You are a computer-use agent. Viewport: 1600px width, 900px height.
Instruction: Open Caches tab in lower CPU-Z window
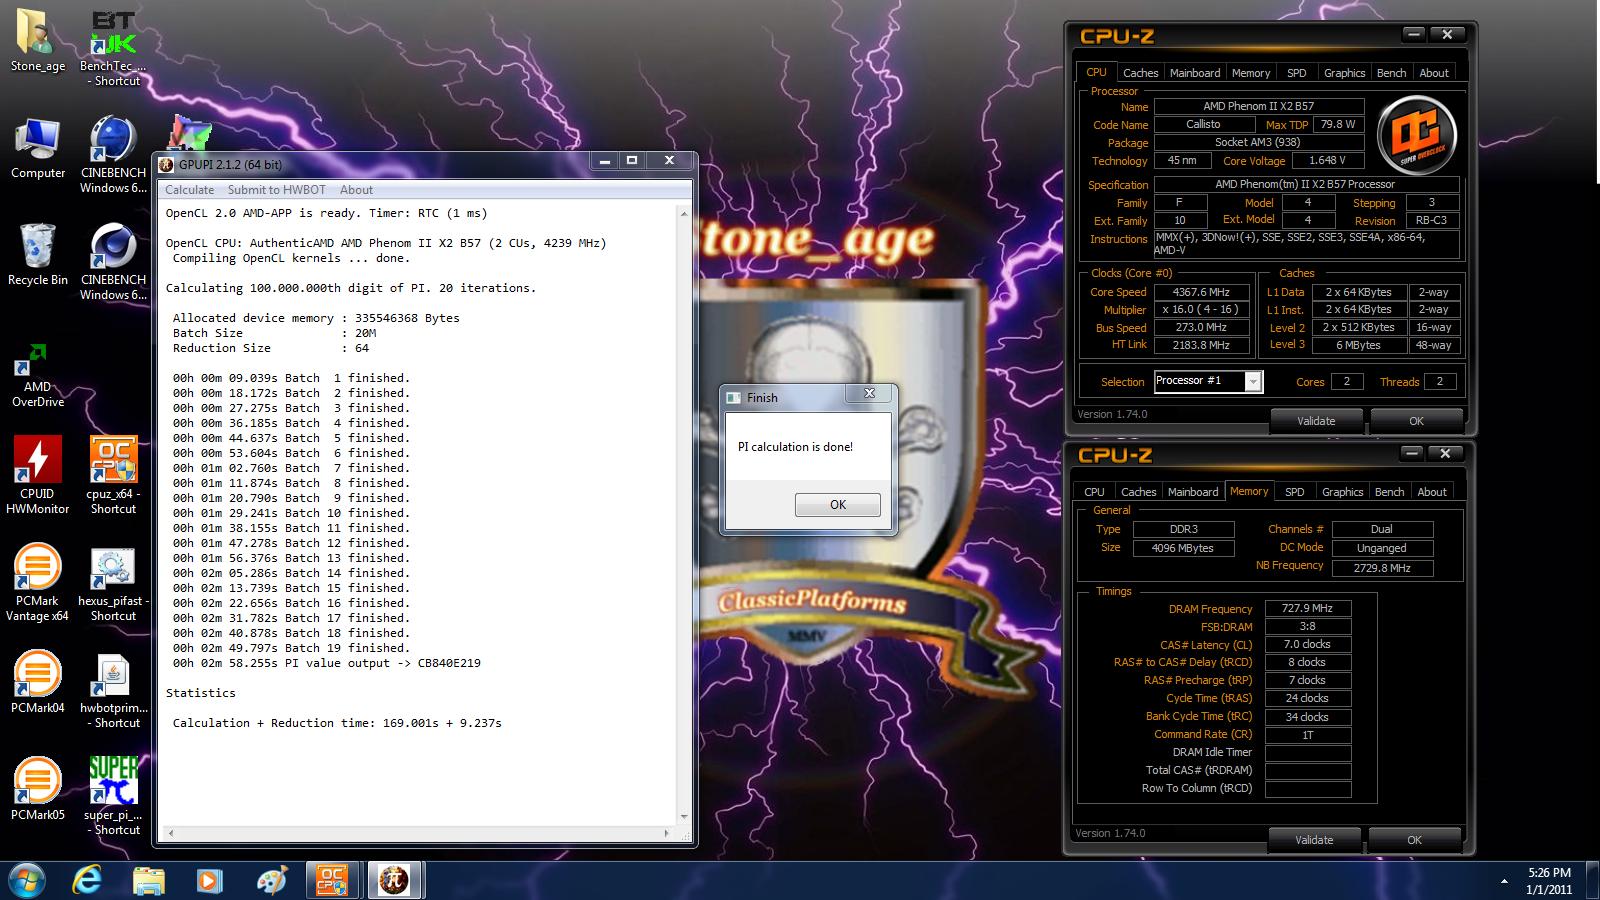point(1138,492)
